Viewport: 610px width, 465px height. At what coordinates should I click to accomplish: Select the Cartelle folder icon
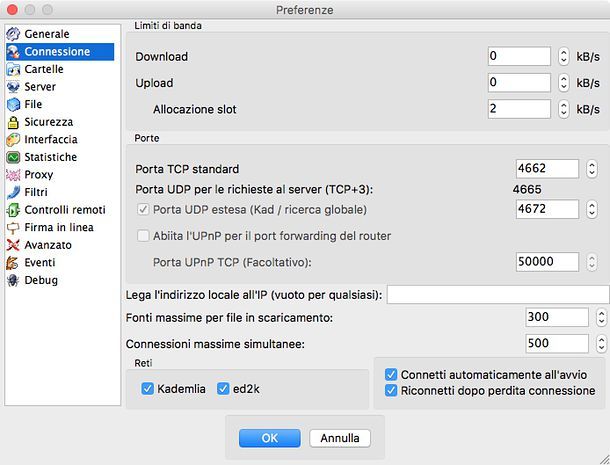coord(13,69)
